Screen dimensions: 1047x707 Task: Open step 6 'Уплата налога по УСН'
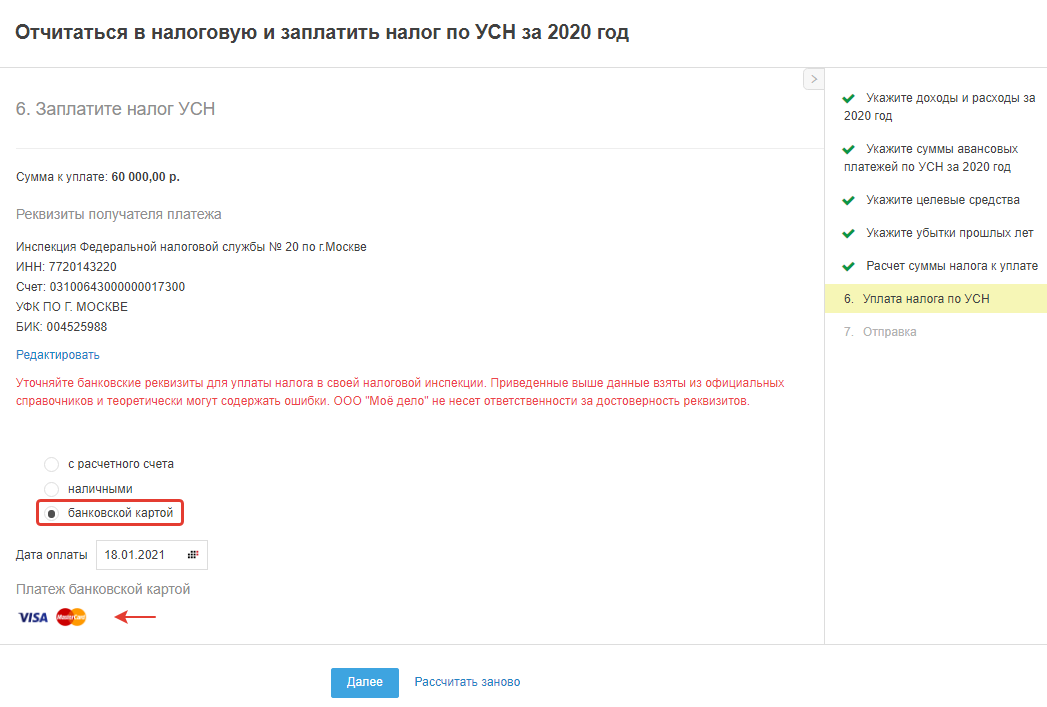click(925, 299)
